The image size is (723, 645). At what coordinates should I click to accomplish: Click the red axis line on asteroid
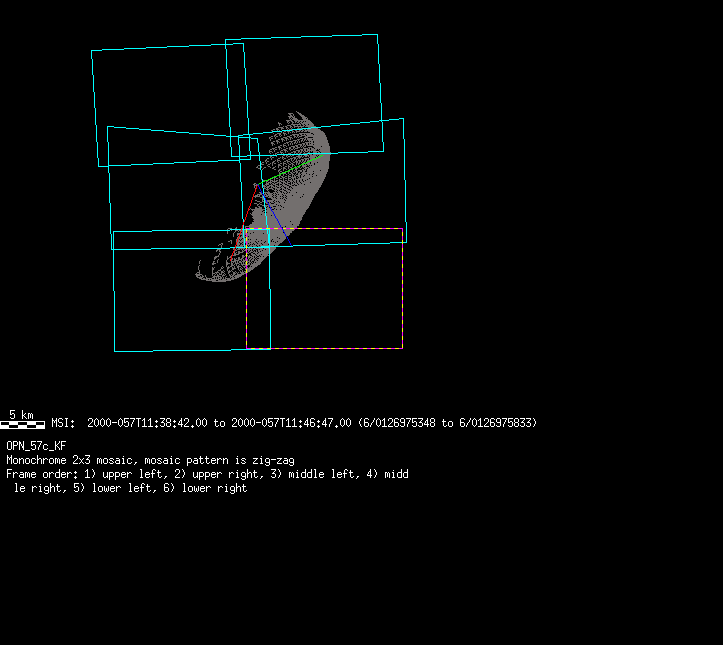coord(243,223)
